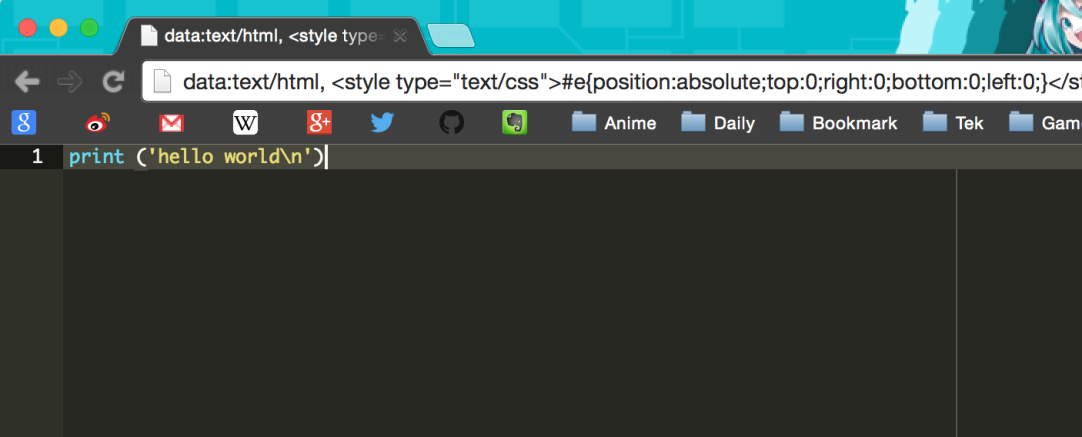1082x437 pixels.
Task: Reload the page with the refresh button
Action: [x=113, y=82]
